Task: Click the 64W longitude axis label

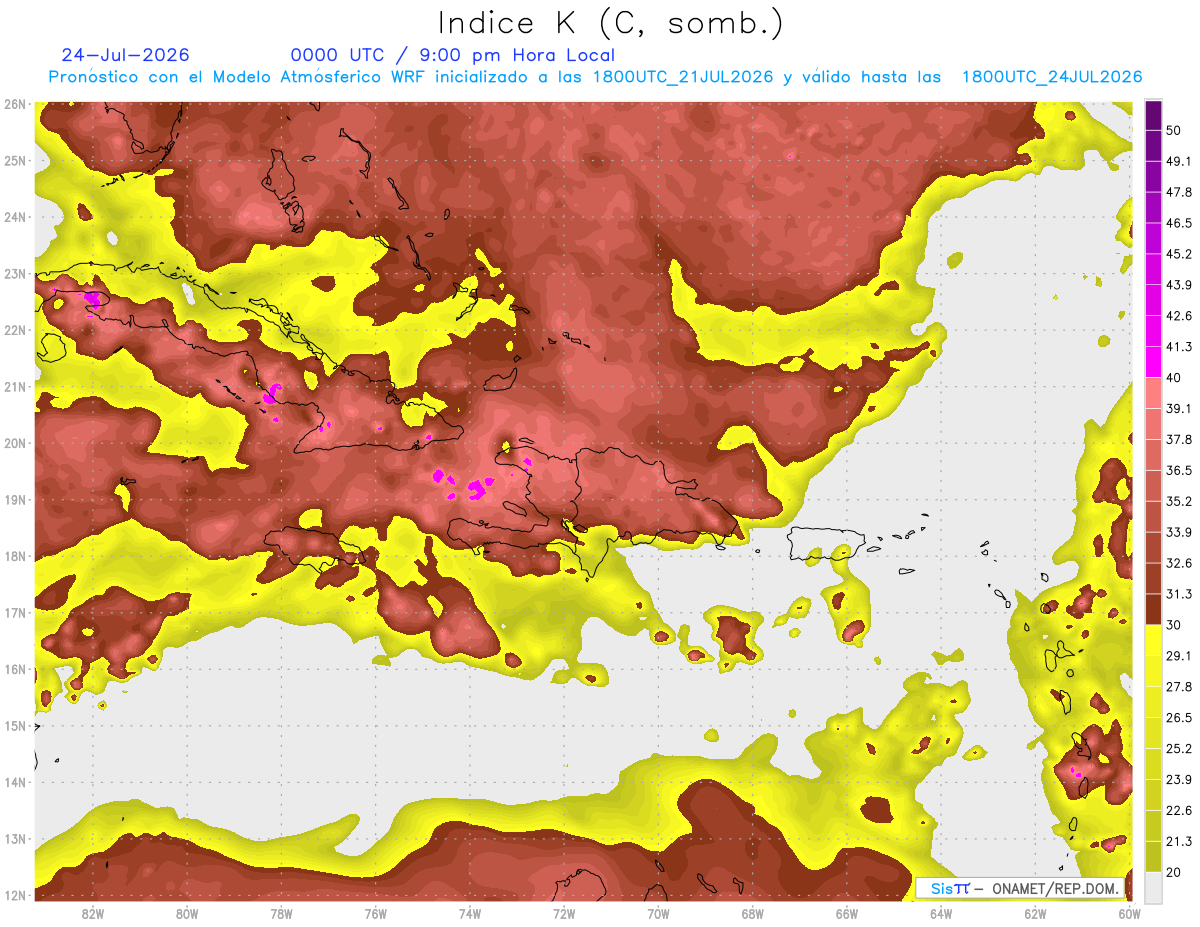Action: [x=941, y=914]
